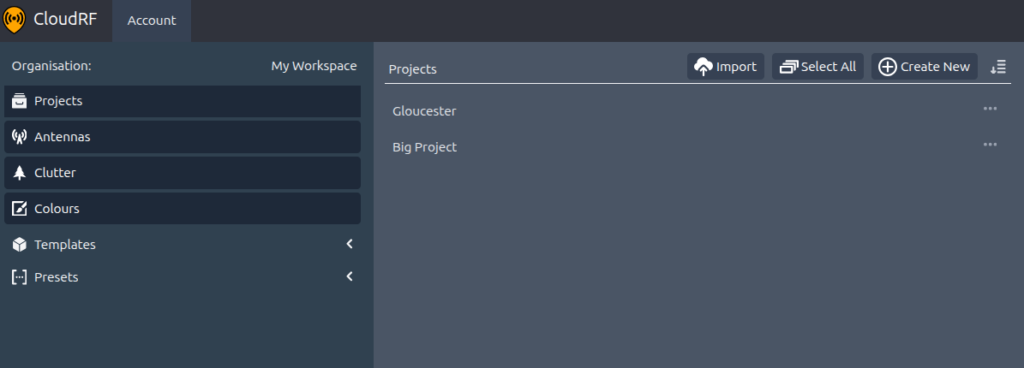Open the Antennas menu item
The width and height of the screenshot is (1024, 368).
tap(182, 137)
